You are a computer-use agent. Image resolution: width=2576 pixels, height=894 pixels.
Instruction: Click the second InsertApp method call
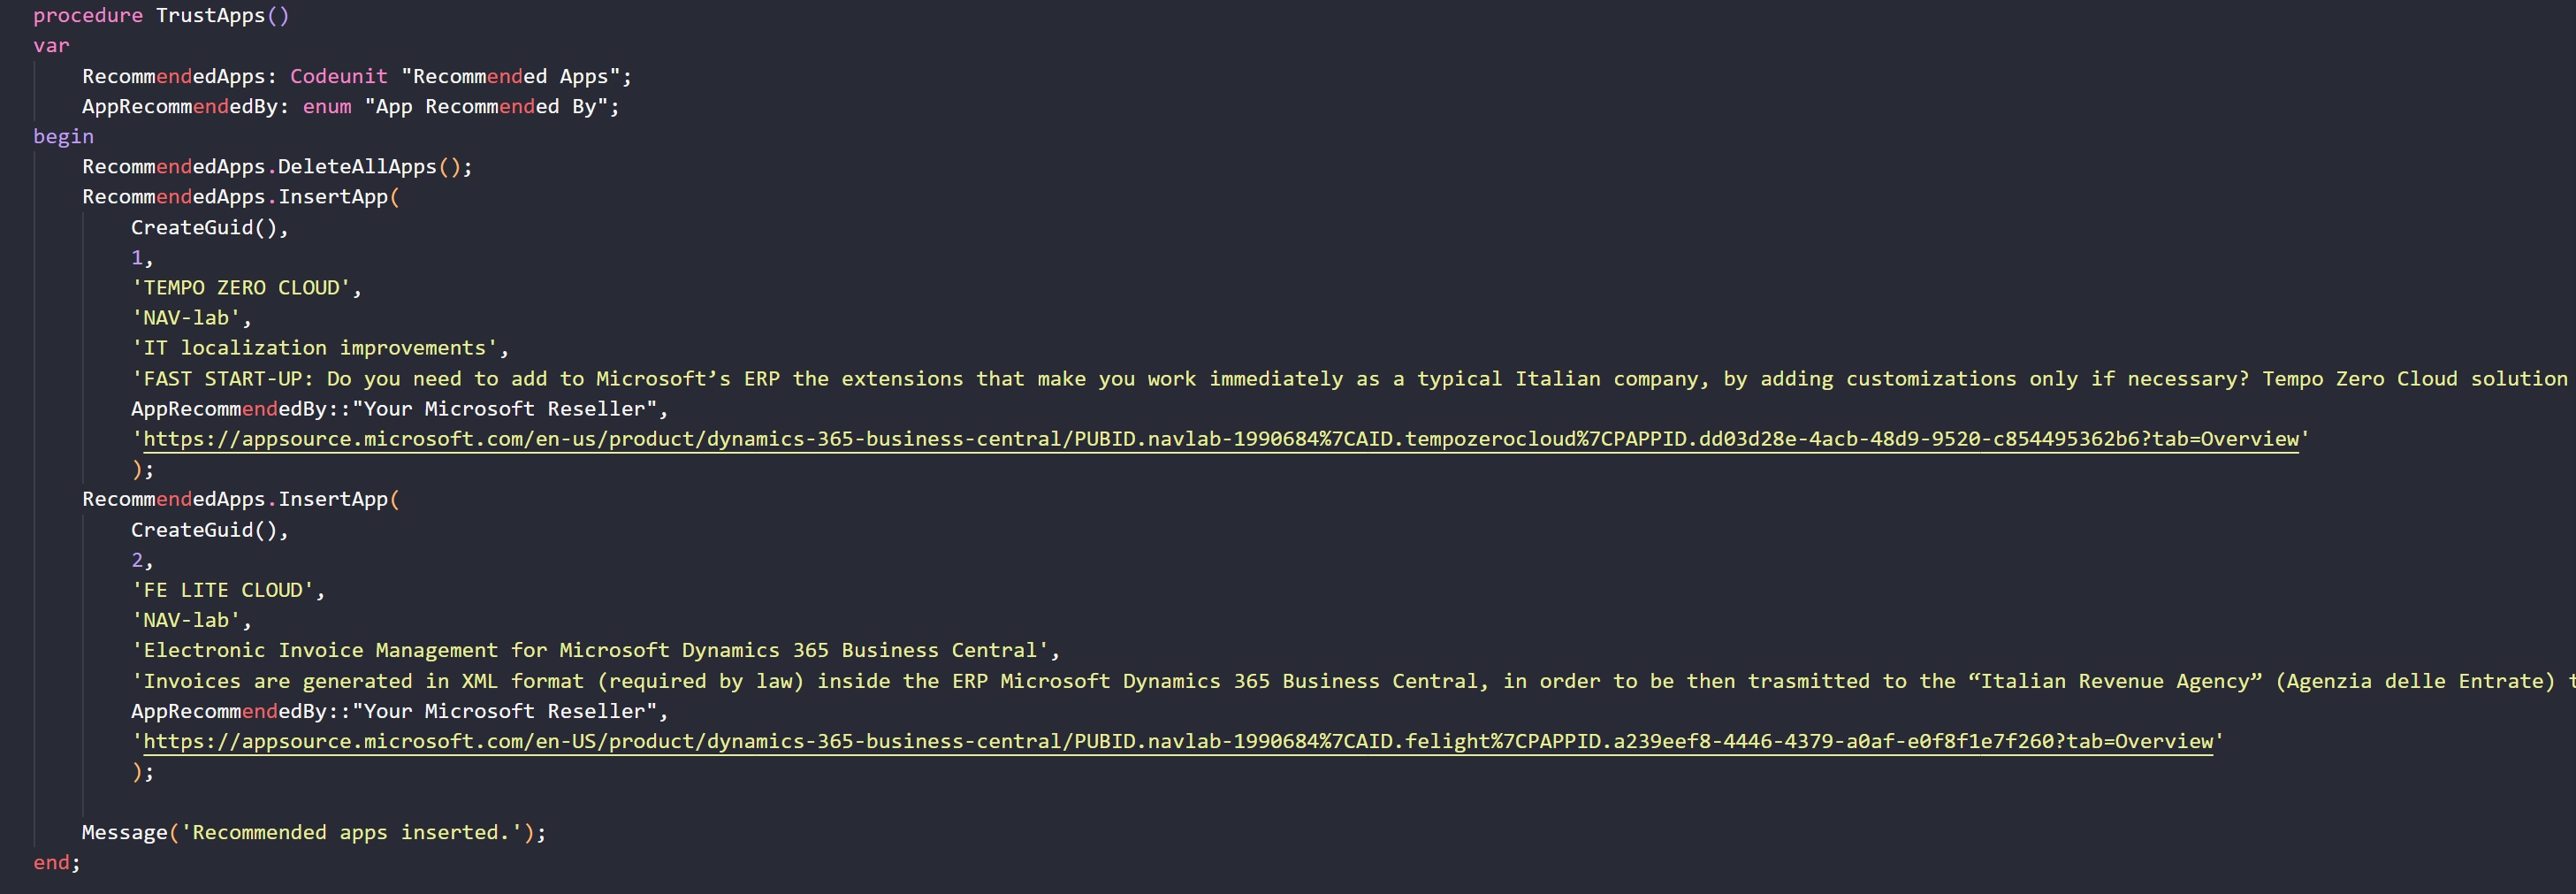click(332, 500)
